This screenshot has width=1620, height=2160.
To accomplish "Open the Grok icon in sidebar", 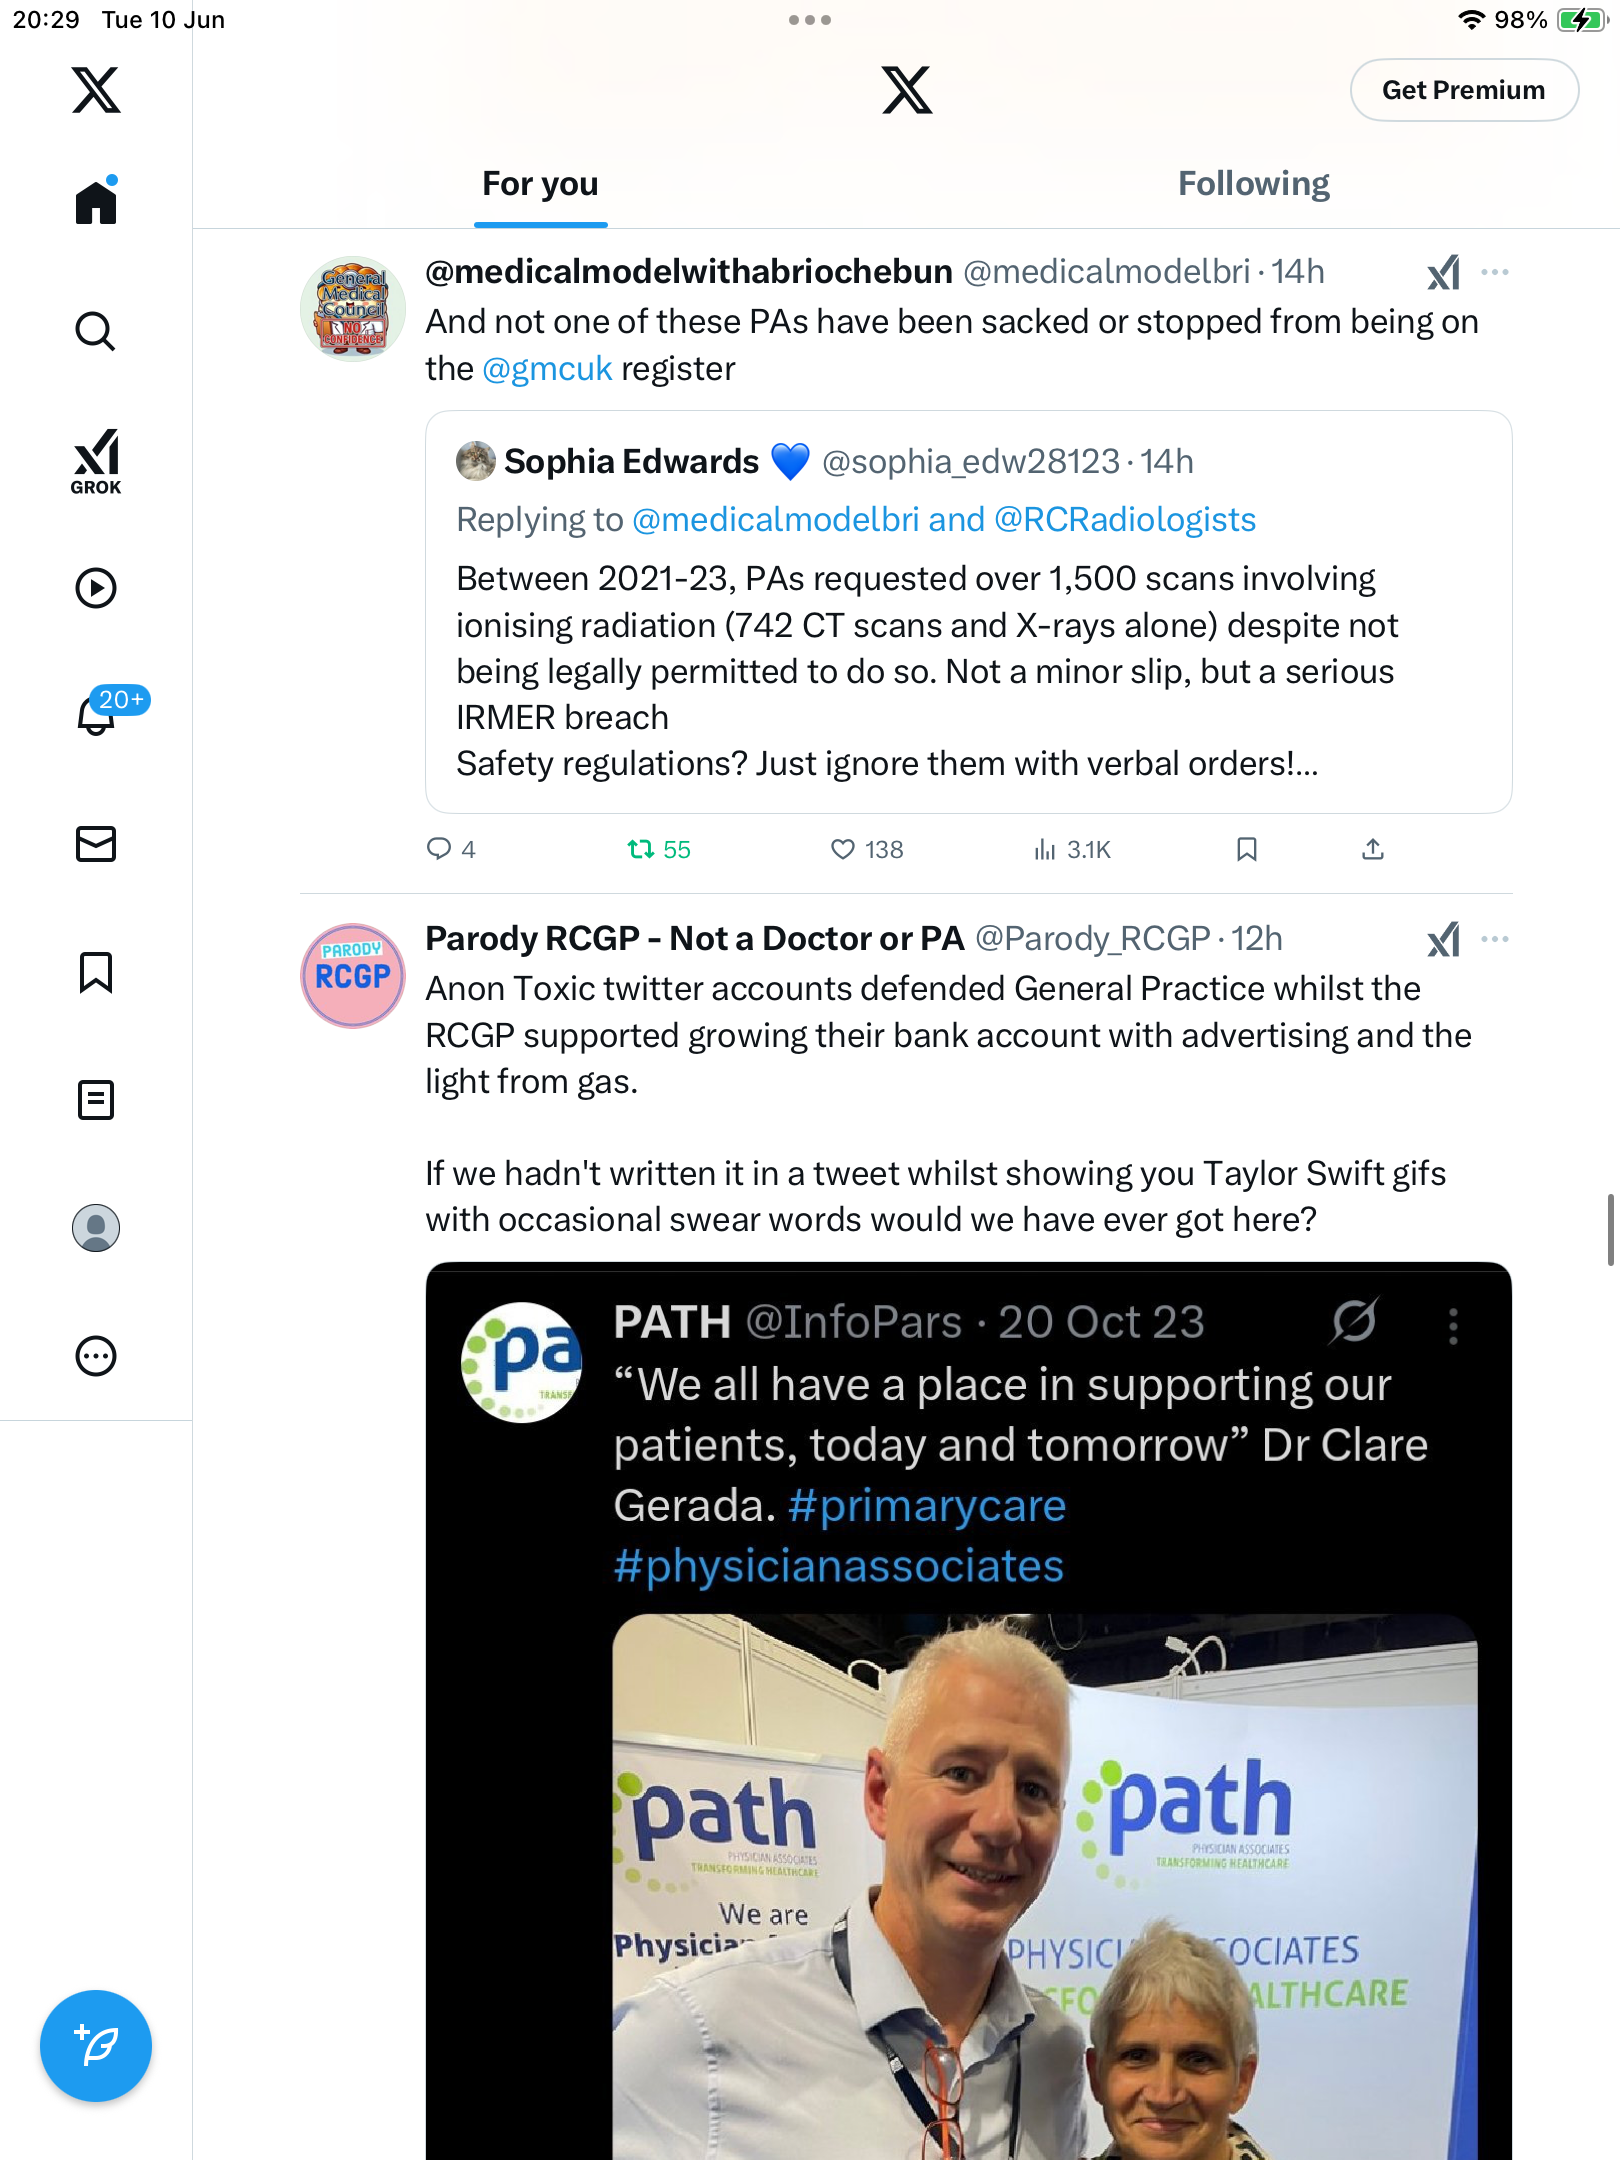I will pos(96,461).
